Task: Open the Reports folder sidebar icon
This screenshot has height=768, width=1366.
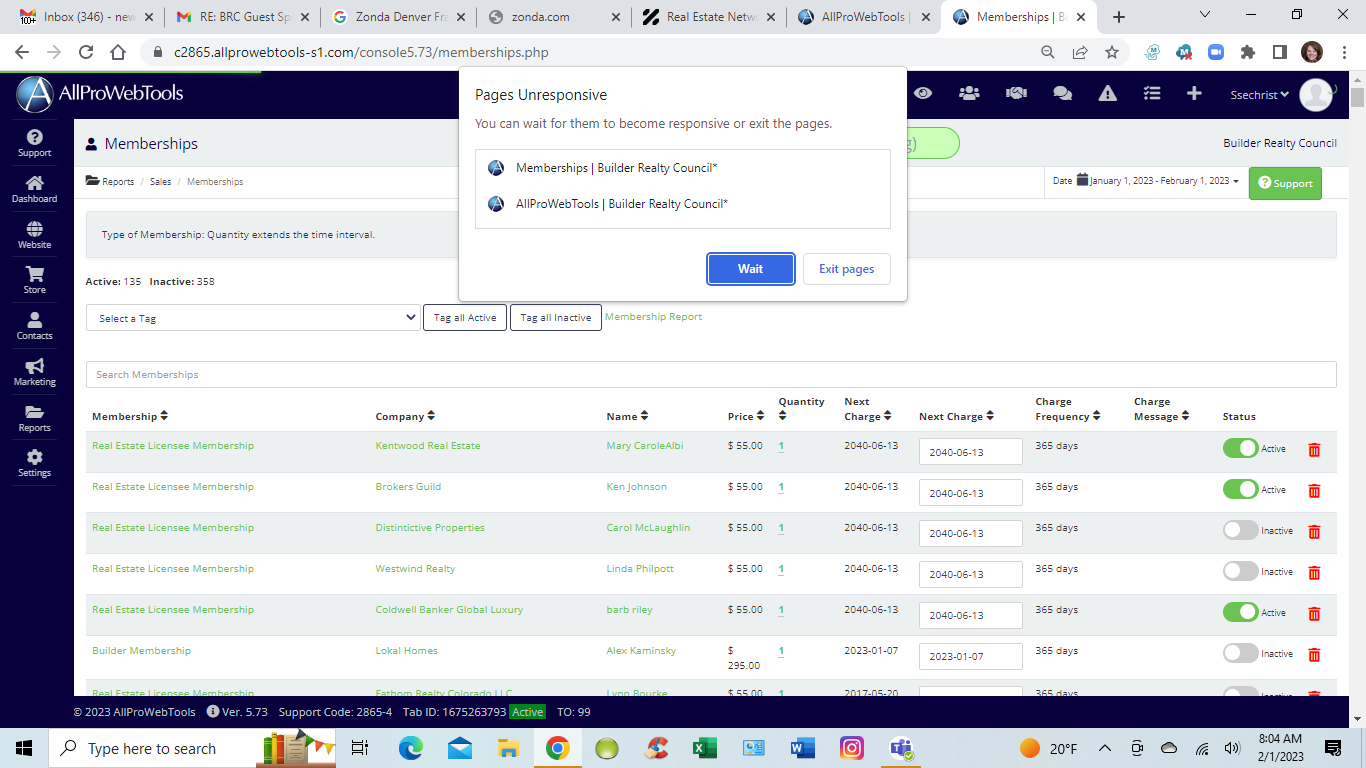Action: (34, 418)
